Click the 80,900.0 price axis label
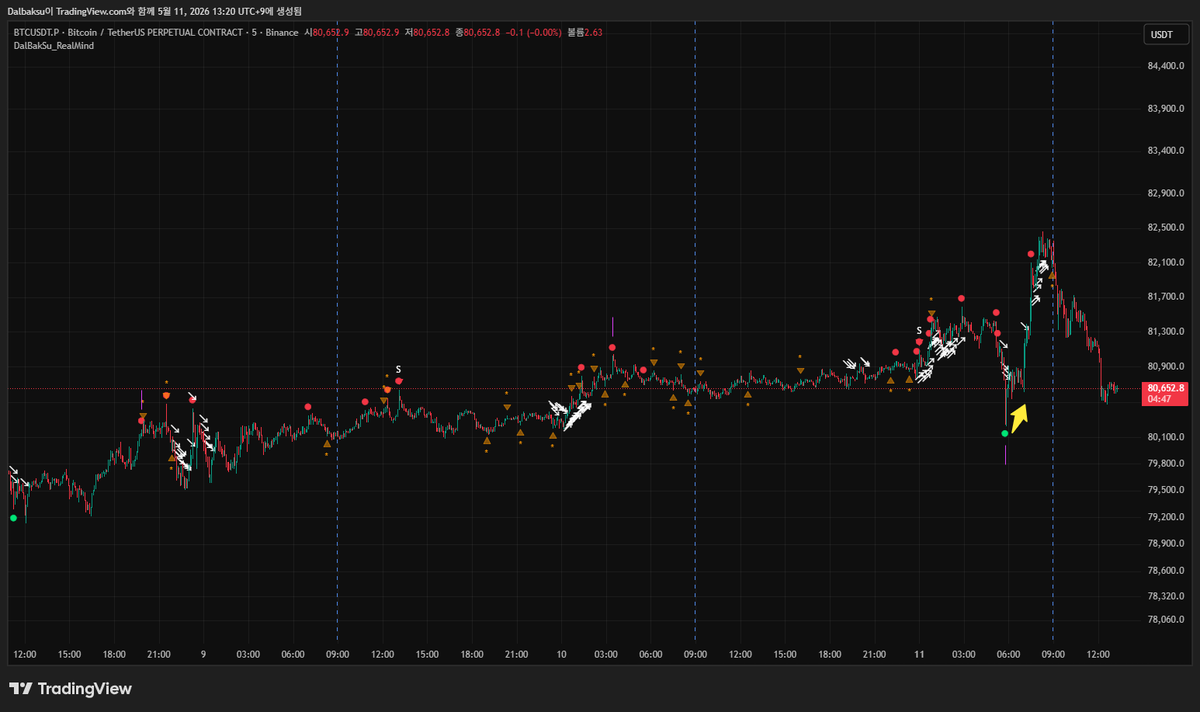Image resolution: width=1200 pixels, height=712 pixels. tap(1165, 366)
